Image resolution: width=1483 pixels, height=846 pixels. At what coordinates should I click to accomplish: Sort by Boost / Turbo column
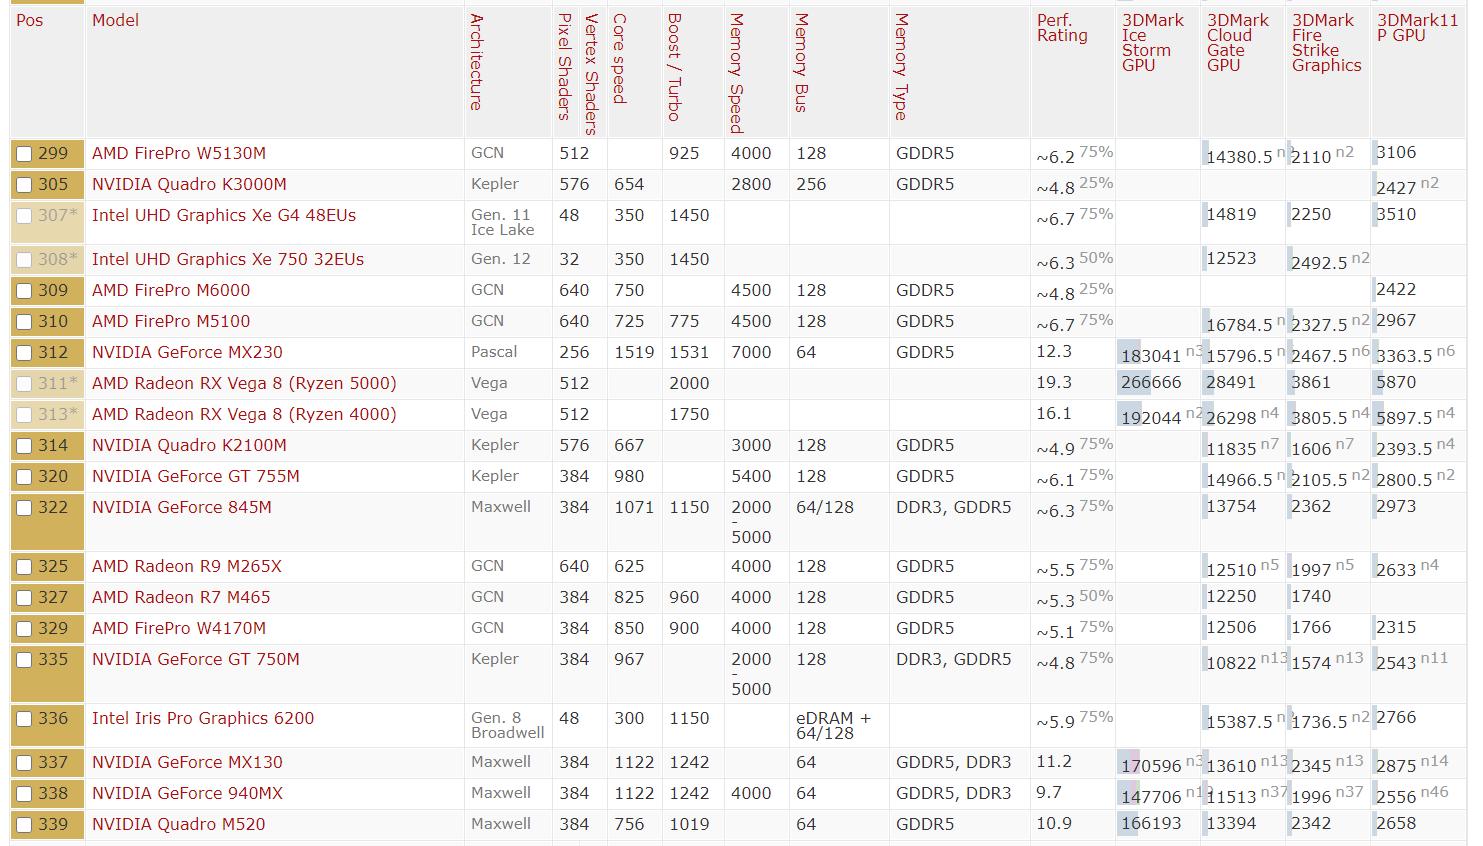(674, 67)
